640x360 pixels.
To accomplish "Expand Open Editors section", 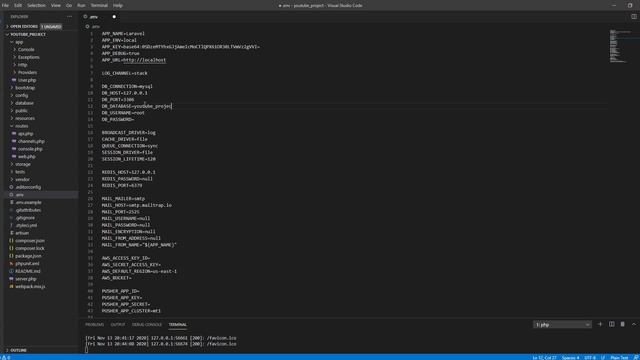I will (24, 27).
